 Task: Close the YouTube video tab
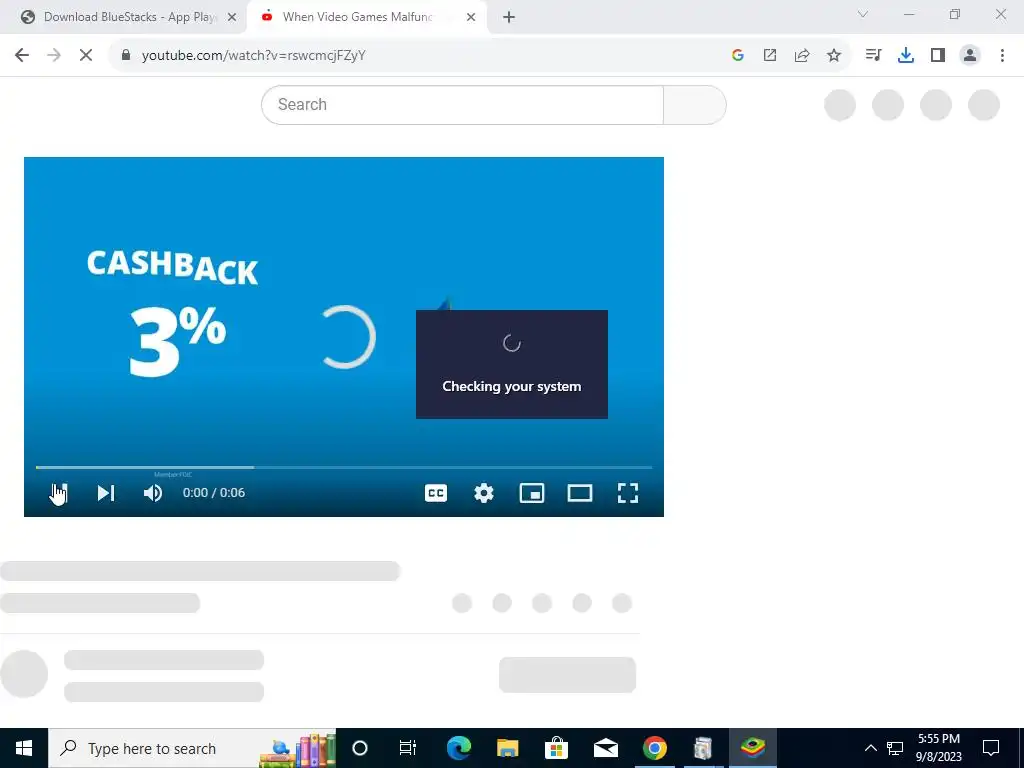471,18
